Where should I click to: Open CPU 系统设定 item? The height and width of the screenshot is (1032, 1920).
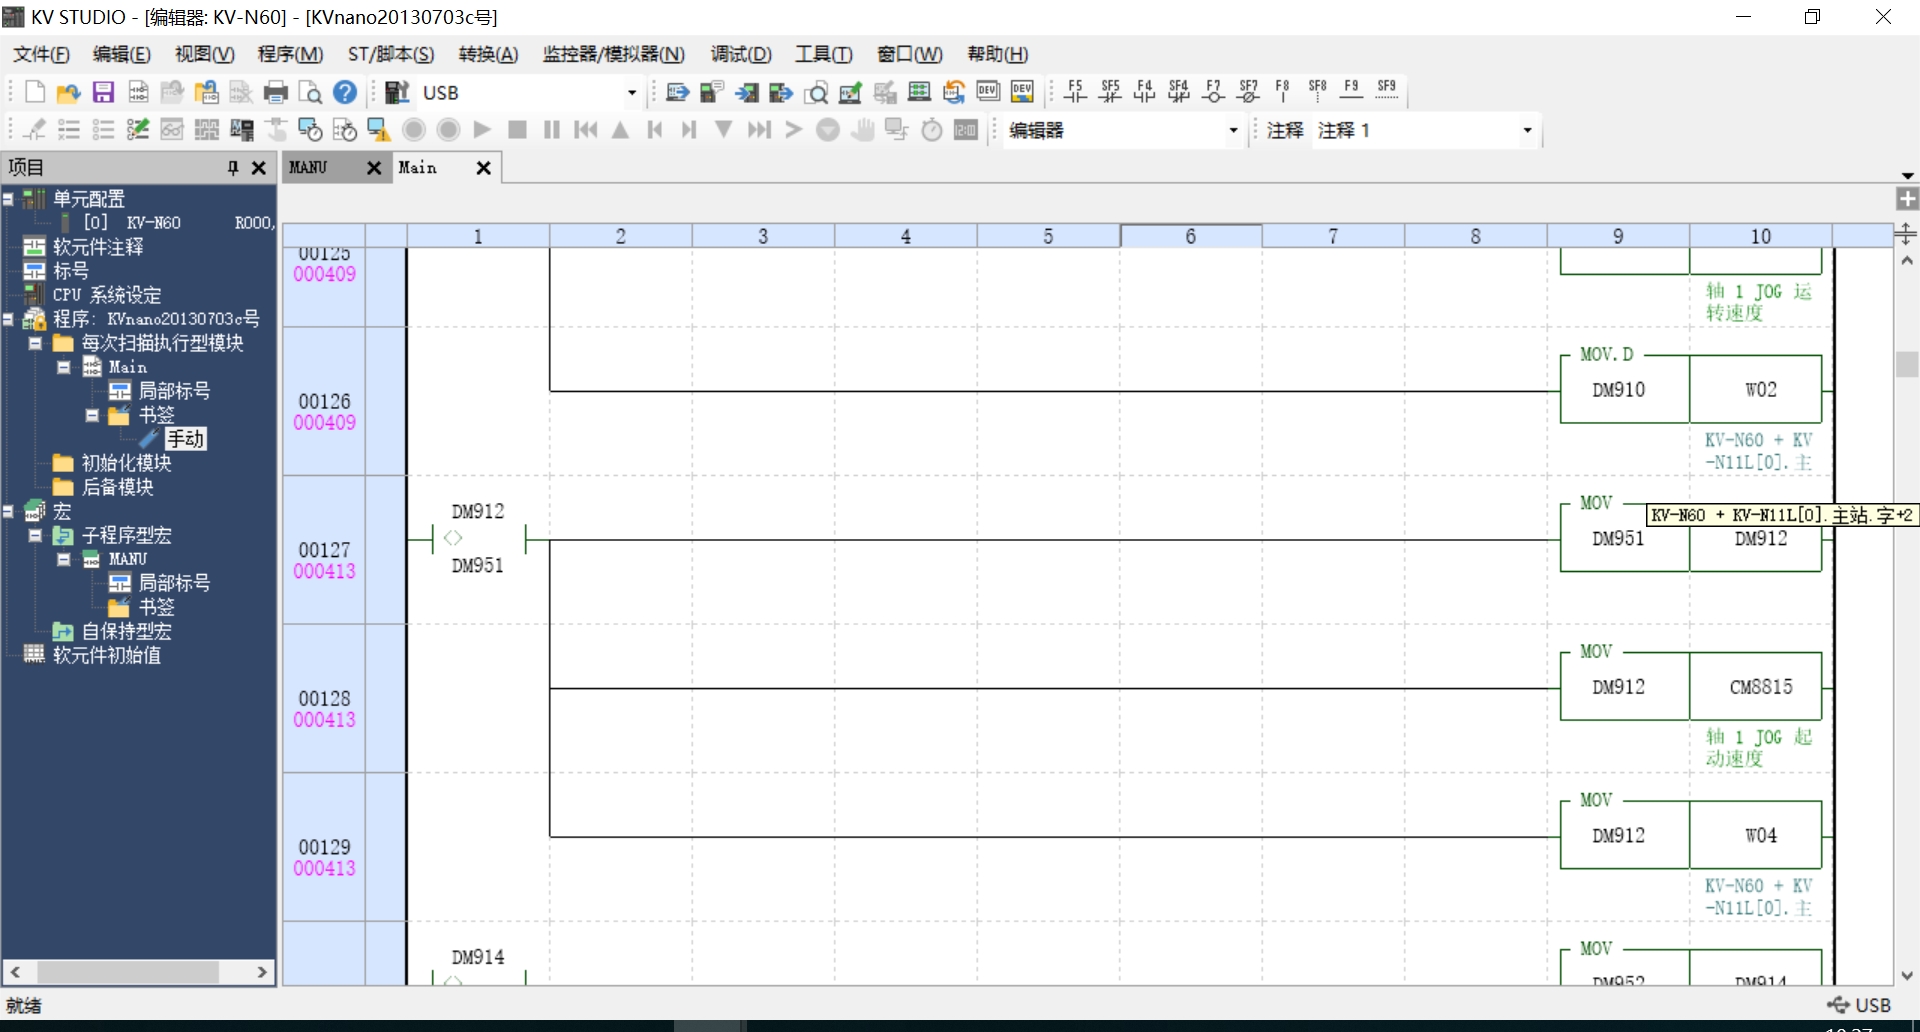[x=107, y=295]
